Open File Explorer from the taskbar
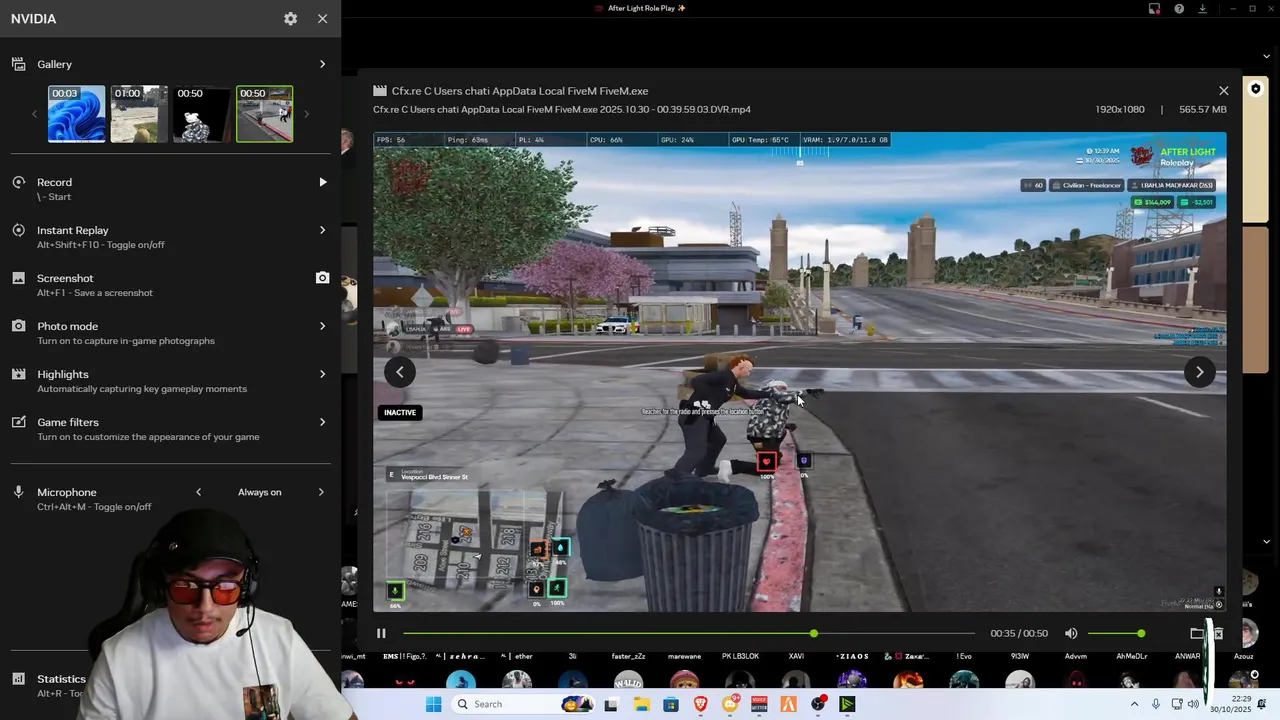 [x=641, y=704]
